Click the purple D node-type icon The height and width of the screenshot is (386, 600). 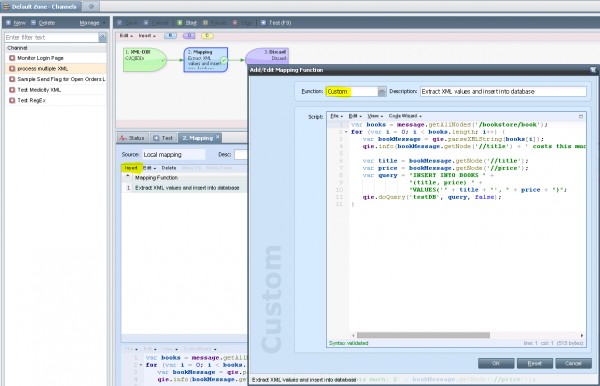coord(189,36)
